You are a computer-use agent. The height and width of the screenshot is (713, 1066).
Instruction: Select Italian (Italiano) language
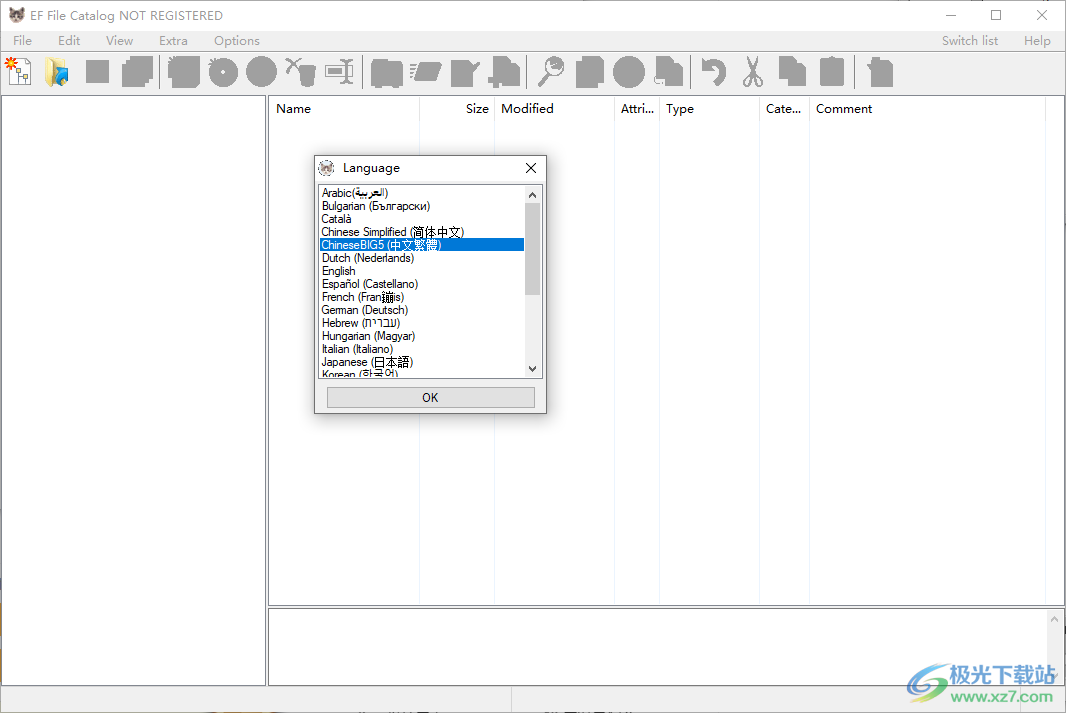click(422, 349)
